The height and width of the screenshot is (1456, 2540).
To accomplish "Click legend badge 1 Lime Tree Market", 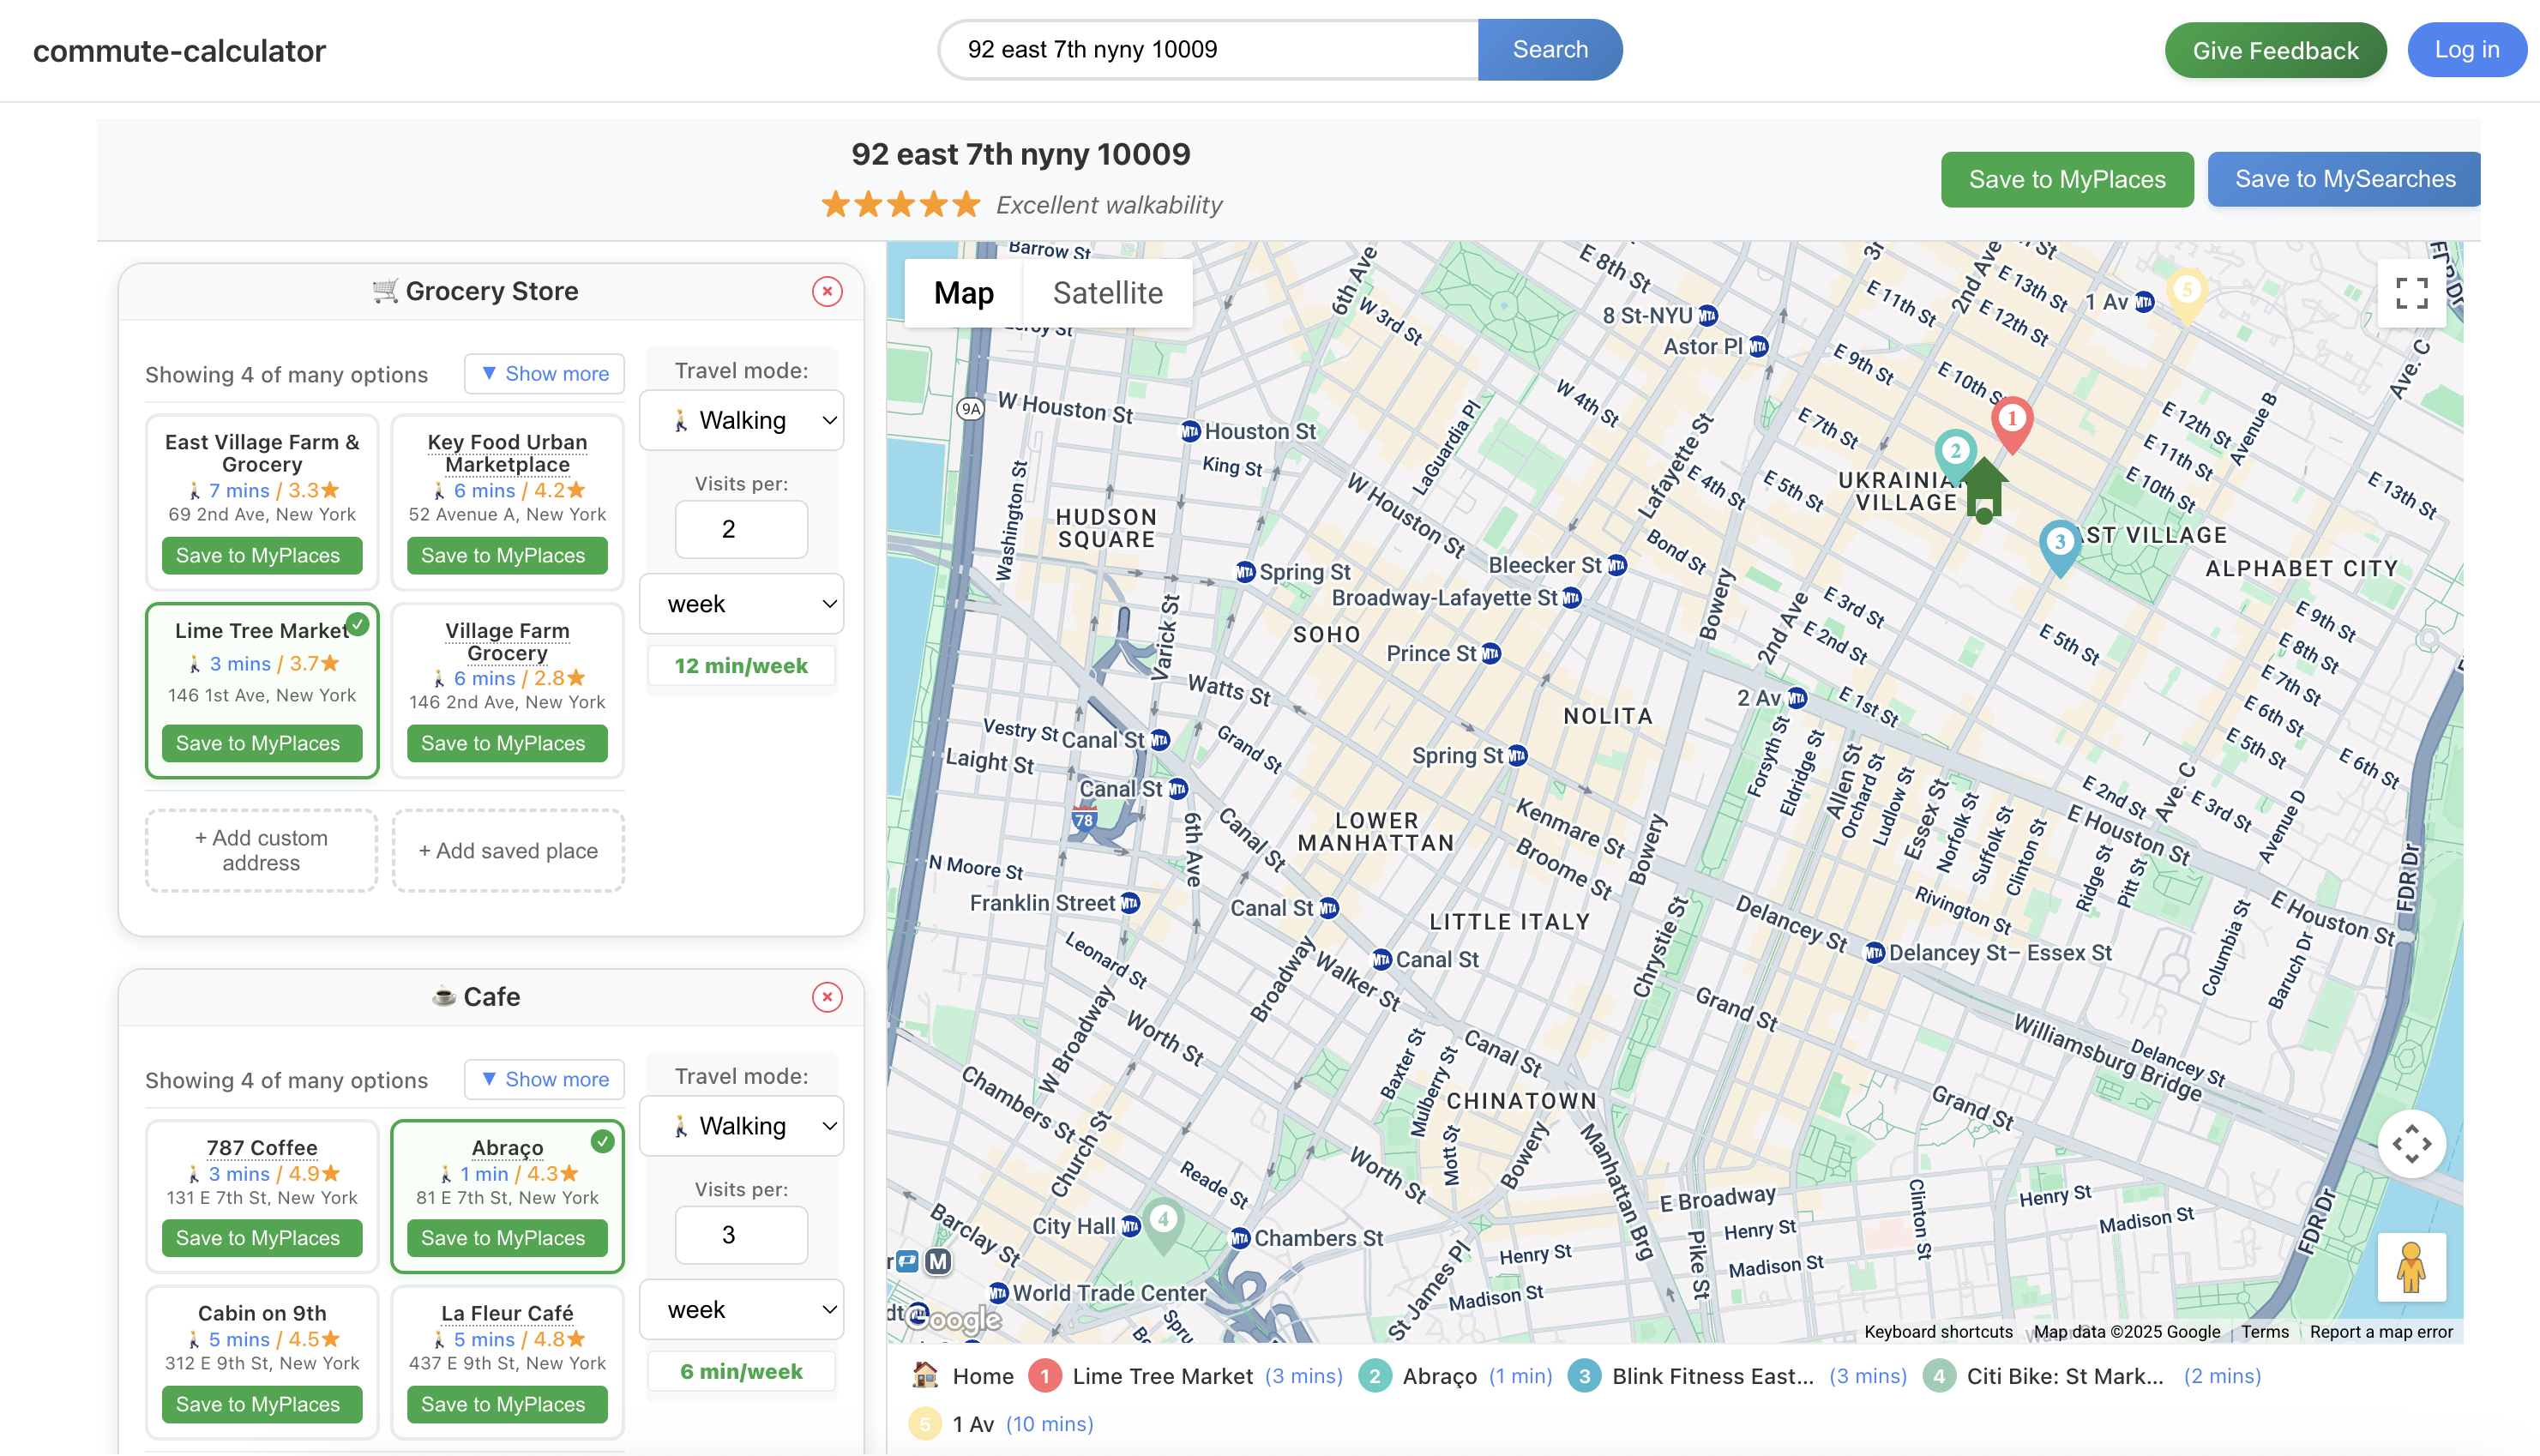I will 1045,1377.
